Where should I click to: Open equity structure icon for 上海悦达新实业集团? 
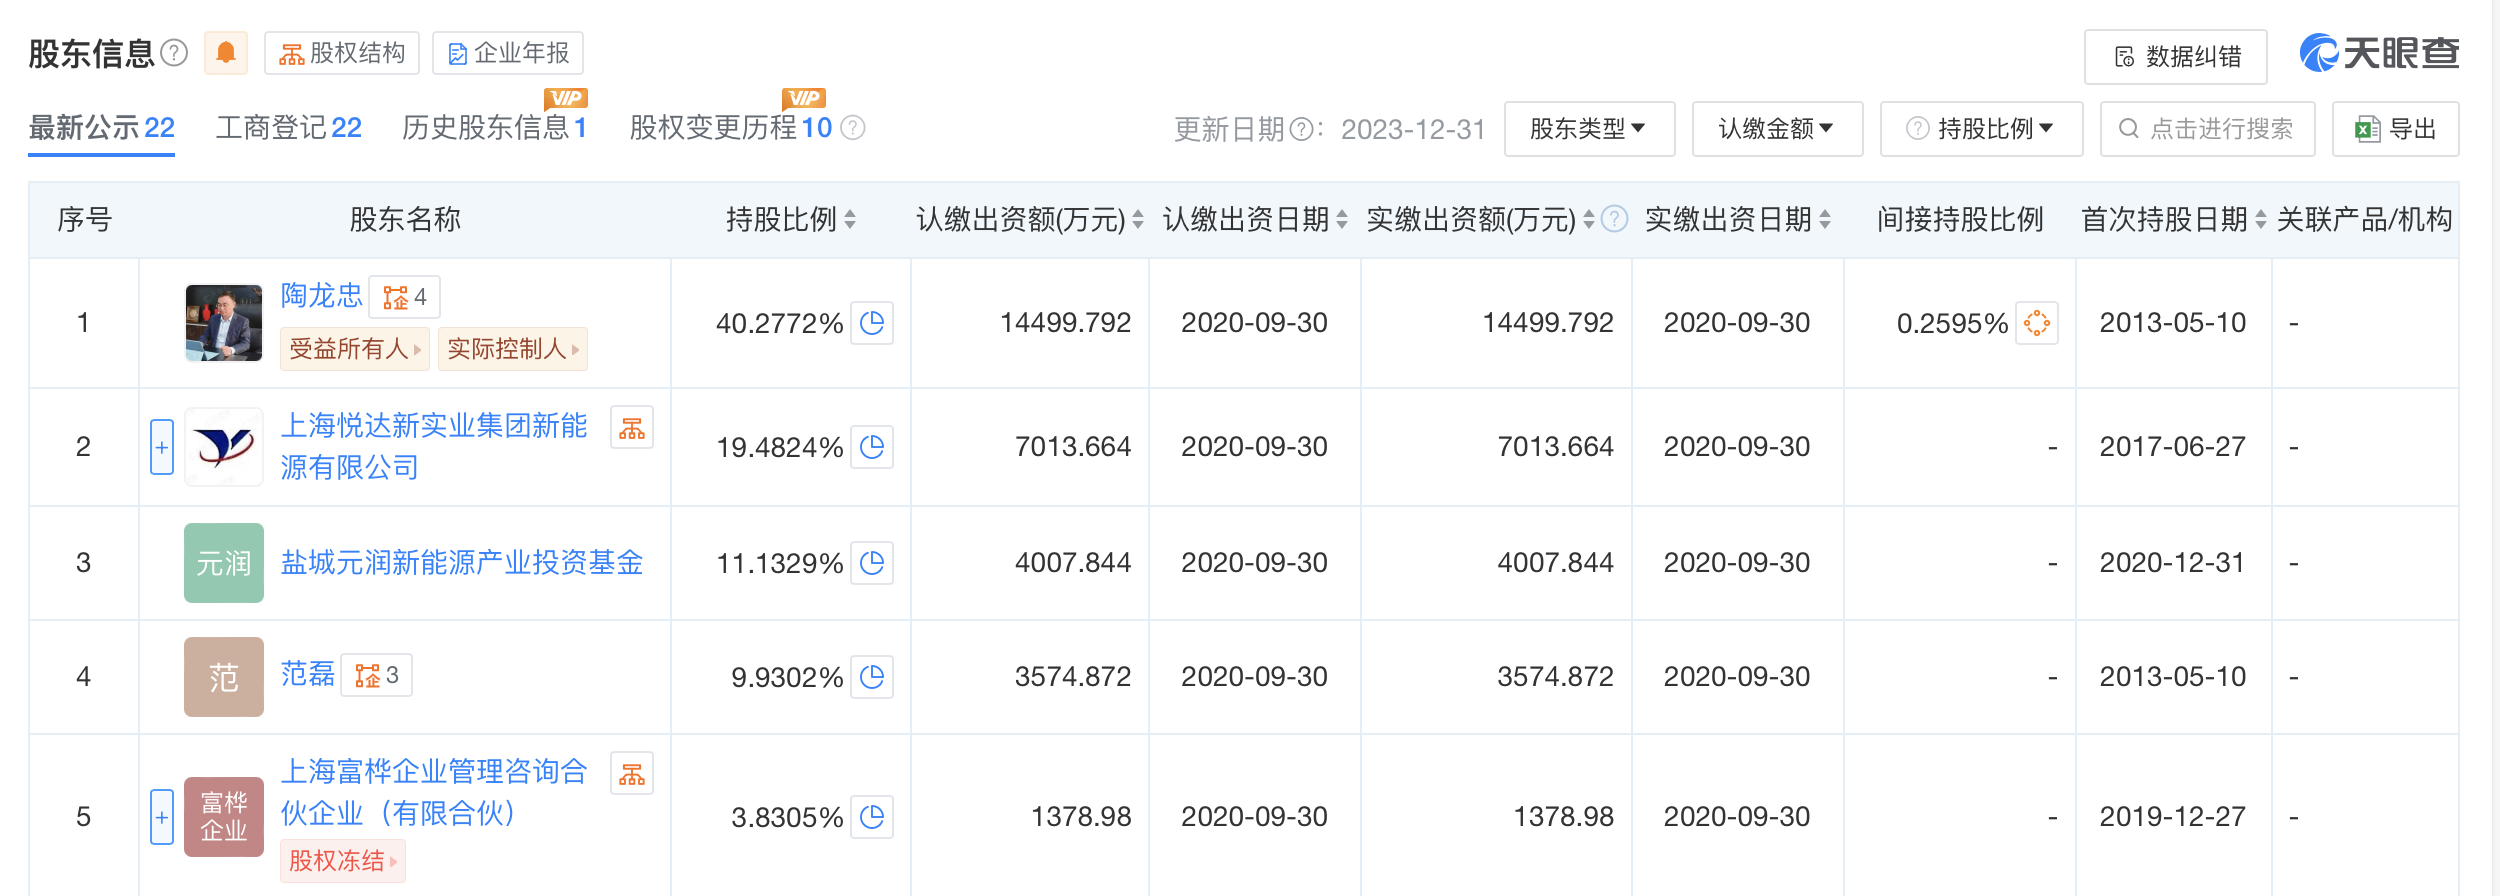(632, 428)
